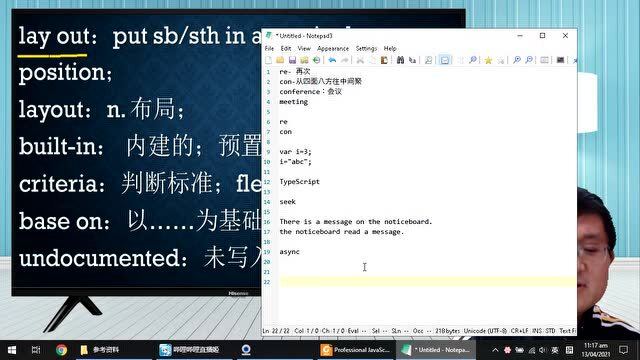The width and height of the screenshot is (640, 360).
Task: Click the Zoom Out magnifier icon
Action: 529,60
